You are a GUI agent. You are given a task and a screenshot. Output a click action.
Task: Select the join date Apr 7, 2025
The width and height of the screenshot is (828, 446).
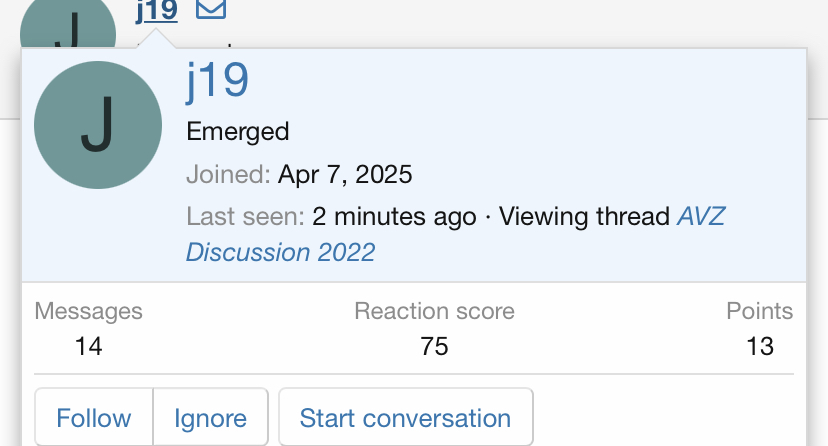coord(345,174)
